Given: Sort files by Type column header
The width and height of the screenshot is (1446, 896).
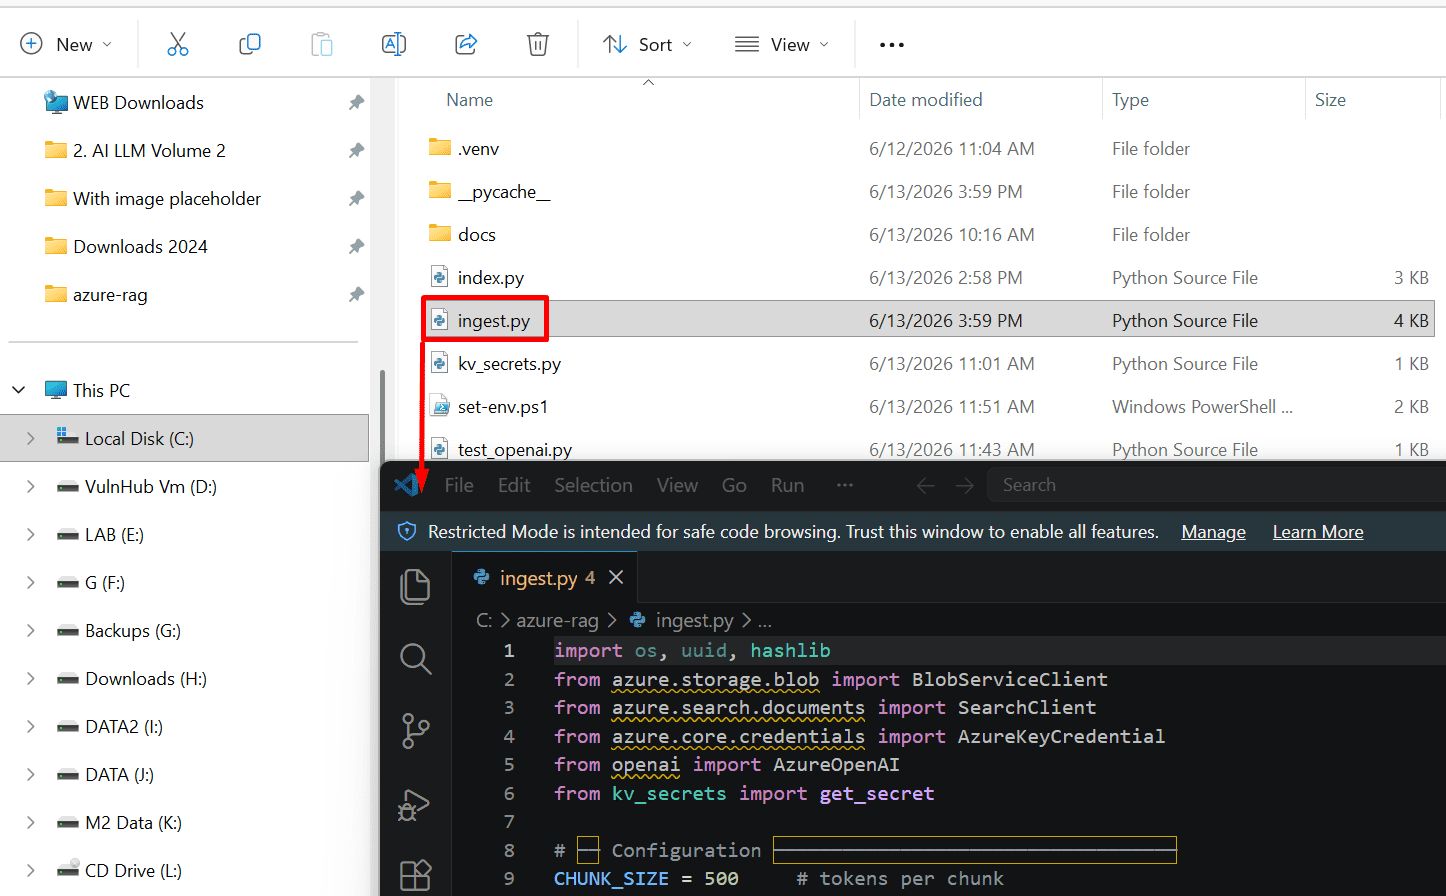Looking at the screenshot, I should tap(1131, 100).
